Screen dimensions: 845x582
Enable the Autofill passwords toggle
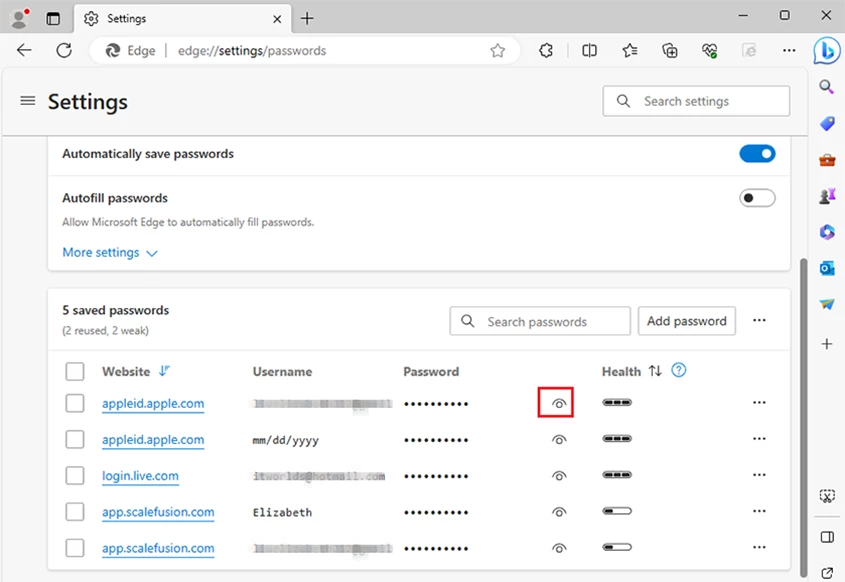[x=757, y=198]
